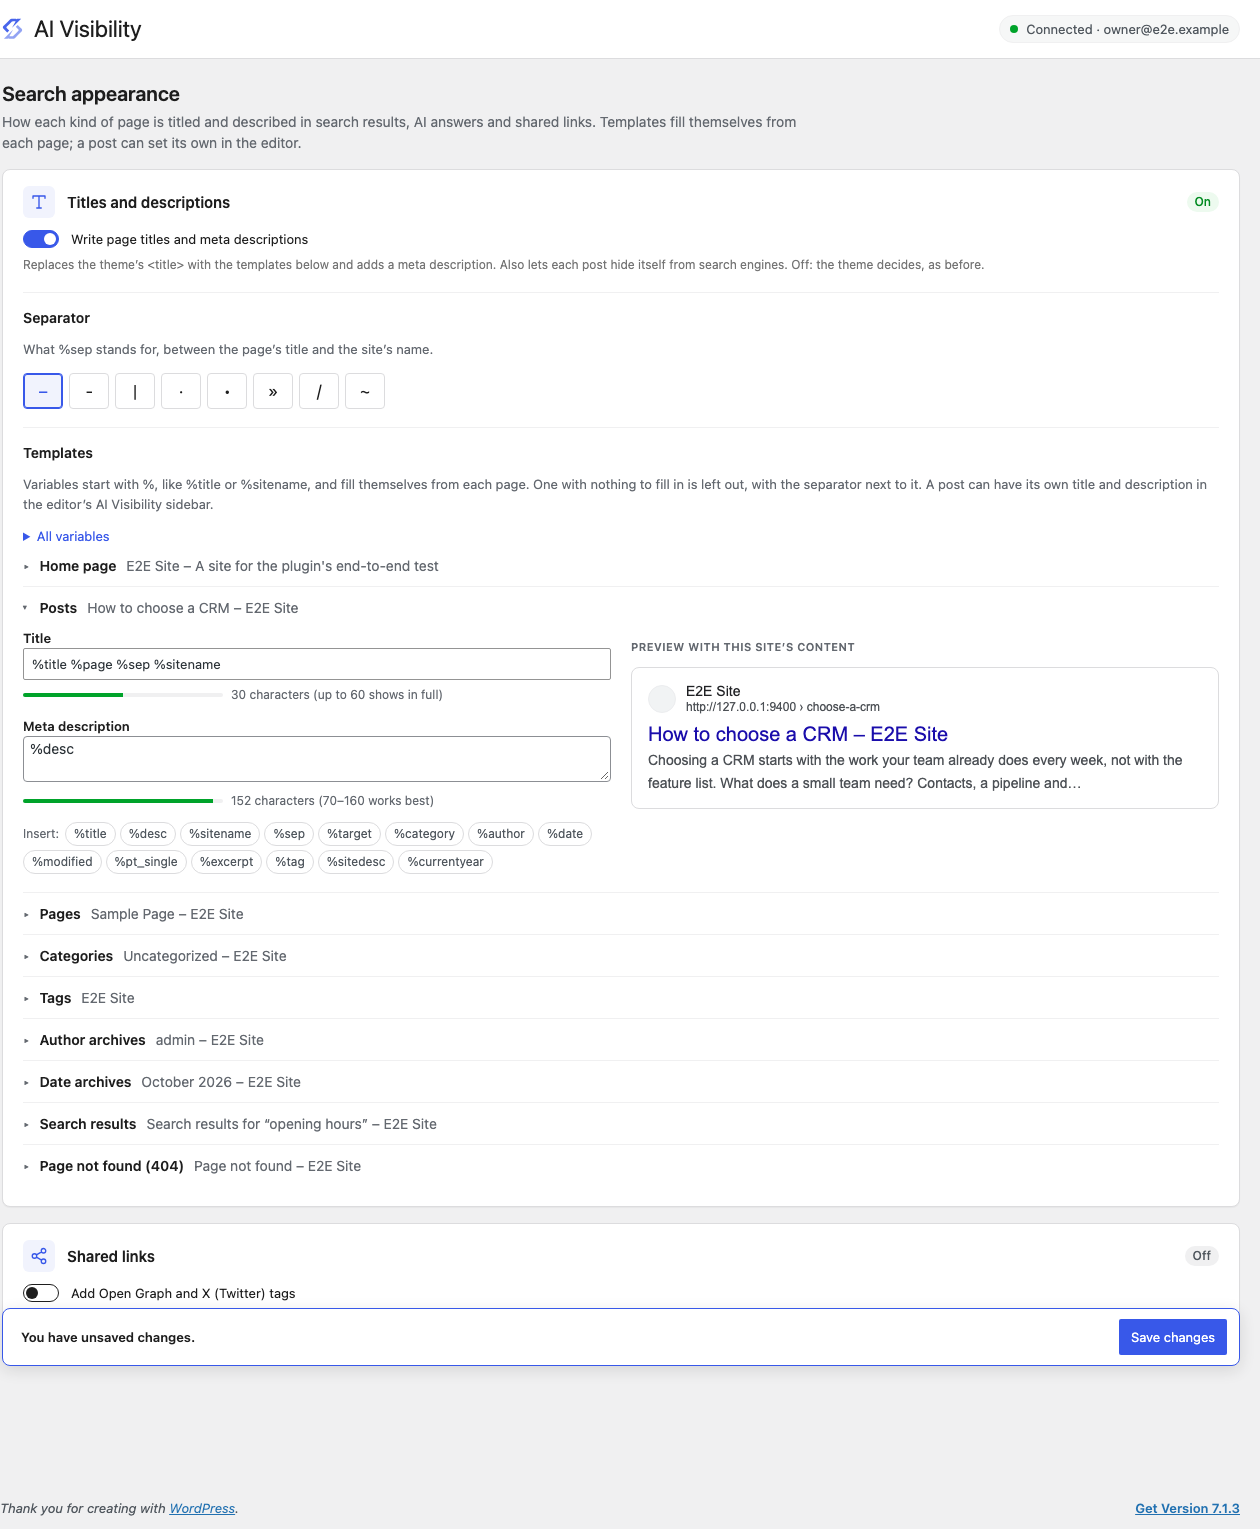Insert the %author variable chip
Image resolution: width=1260 pixels, height=1529 pixels.
[501, 834]
